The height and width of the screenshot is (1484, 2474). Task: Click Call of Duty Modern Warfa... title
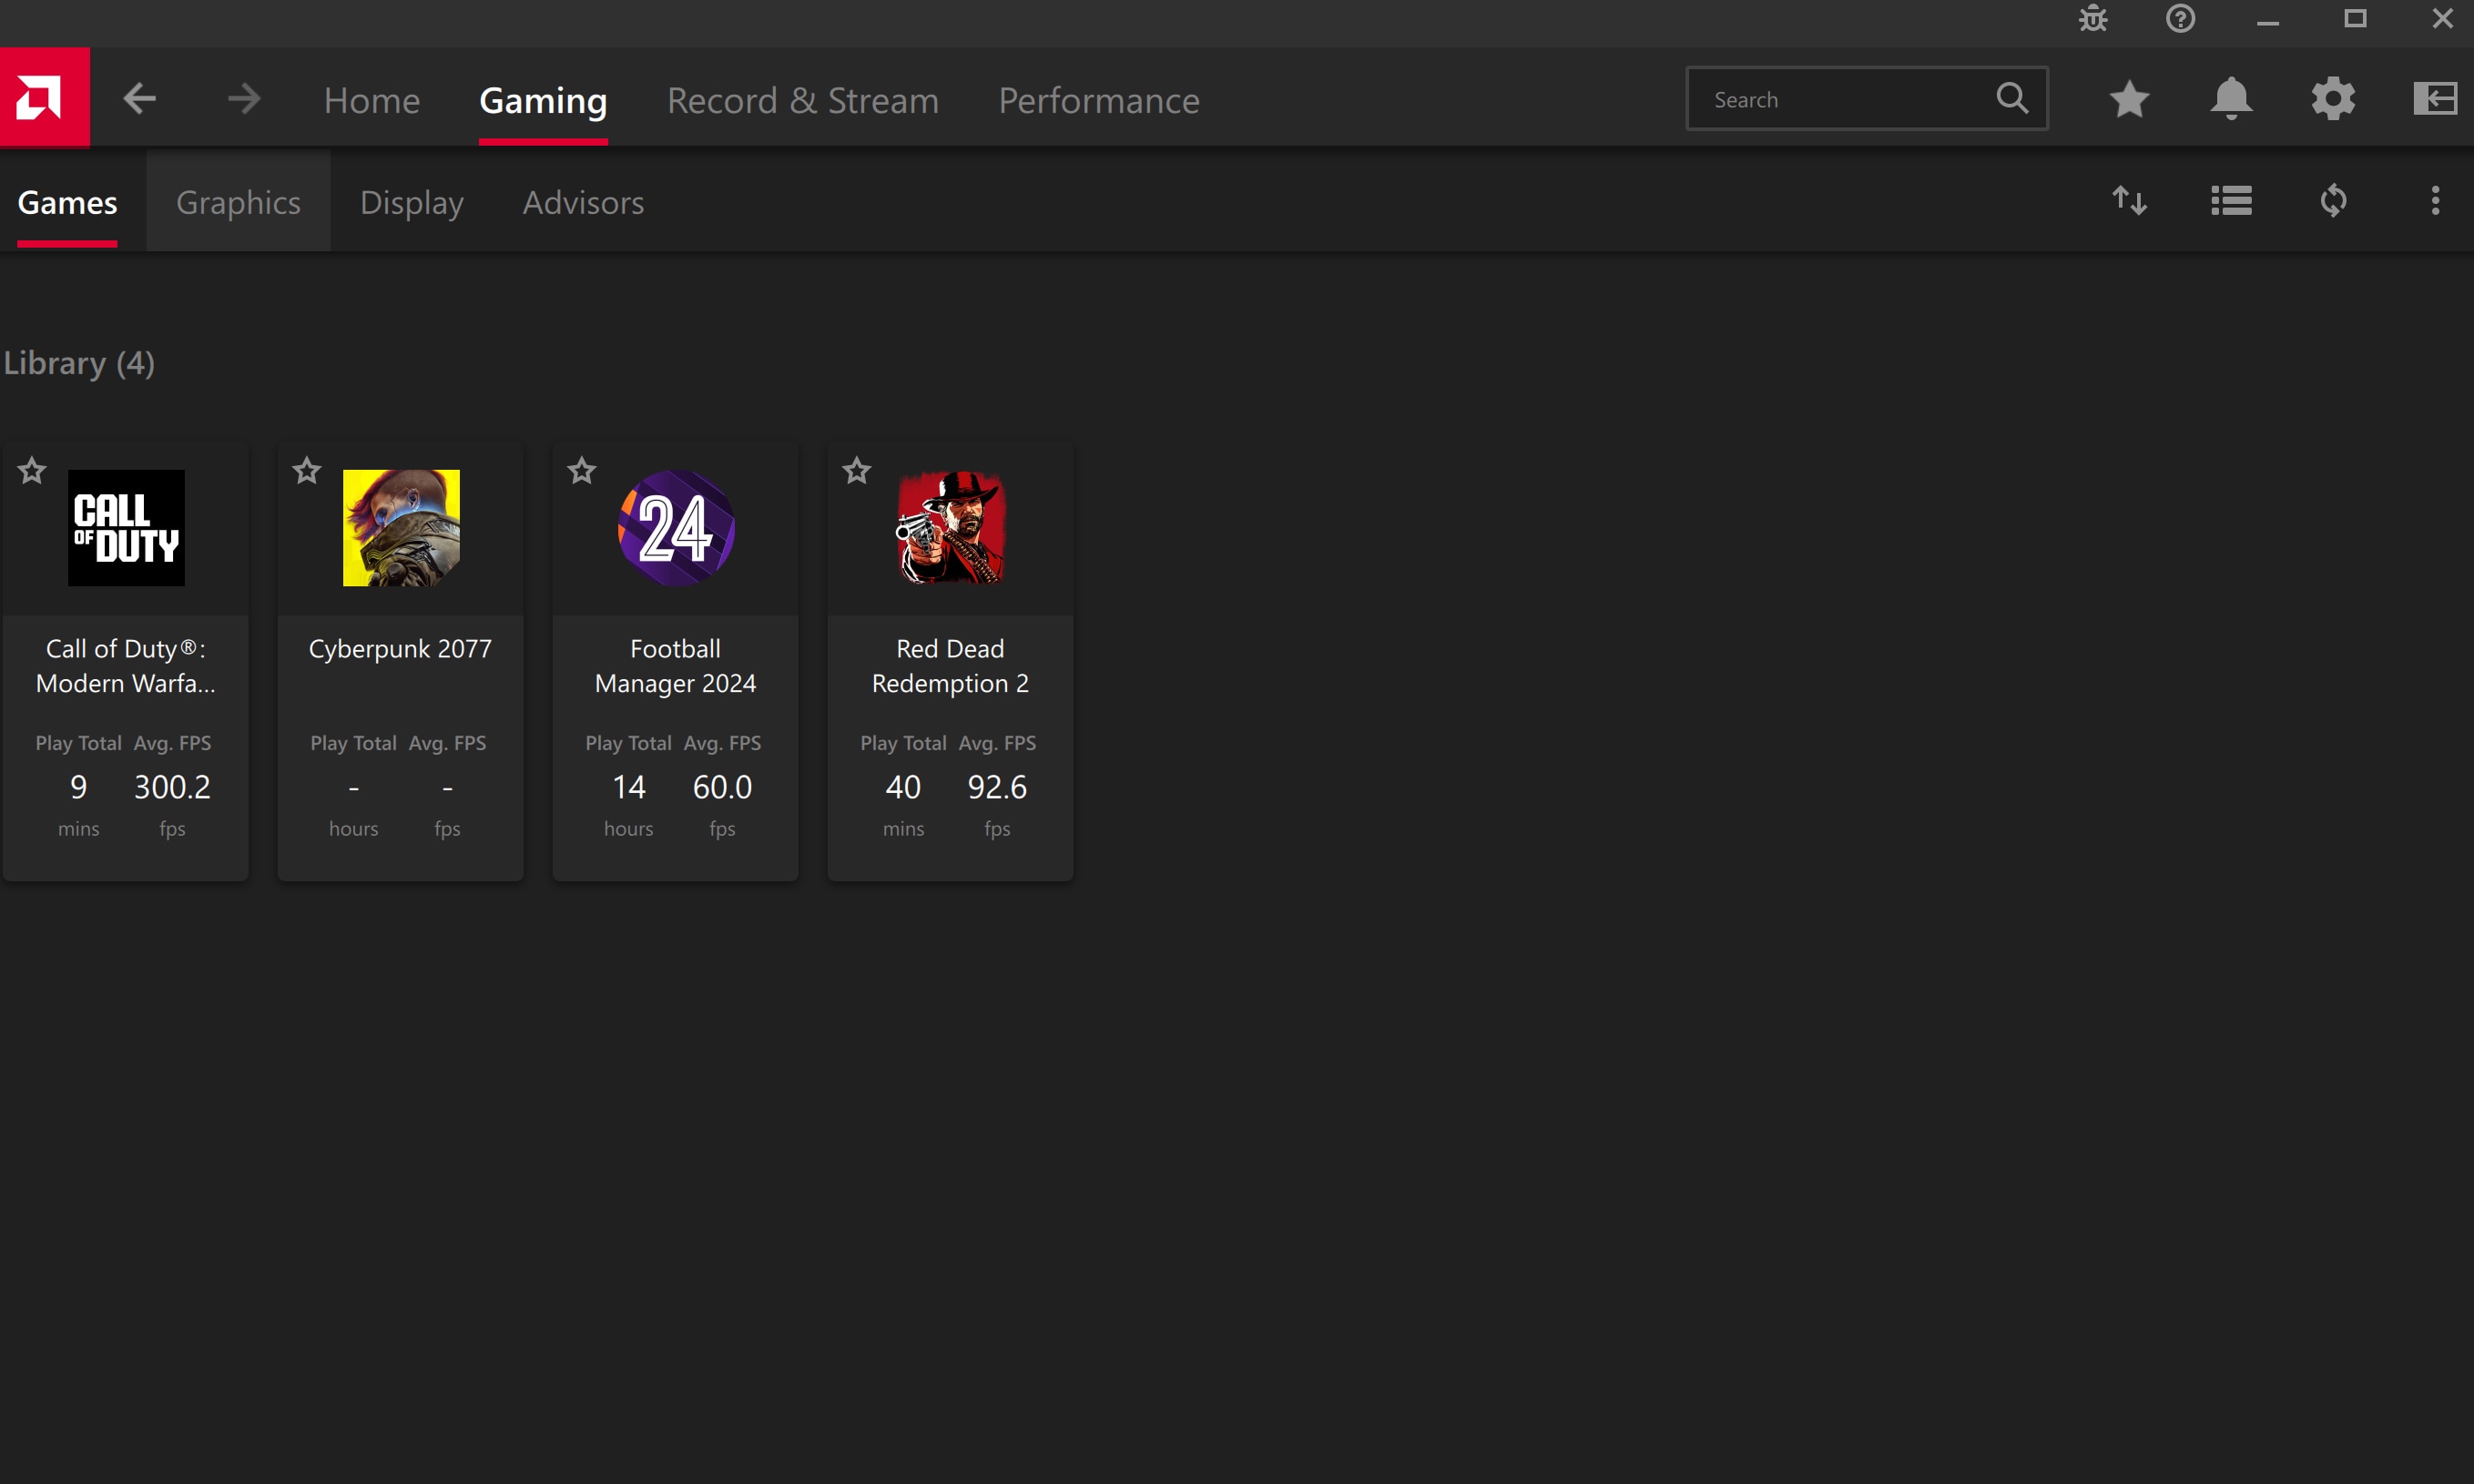[126, 666]
